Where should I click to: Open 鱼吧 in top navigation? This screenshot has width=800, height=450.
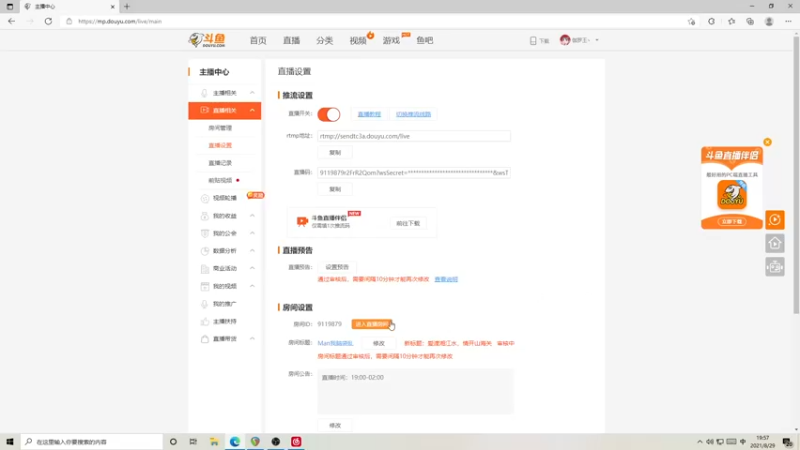click(x=424, y=40)
